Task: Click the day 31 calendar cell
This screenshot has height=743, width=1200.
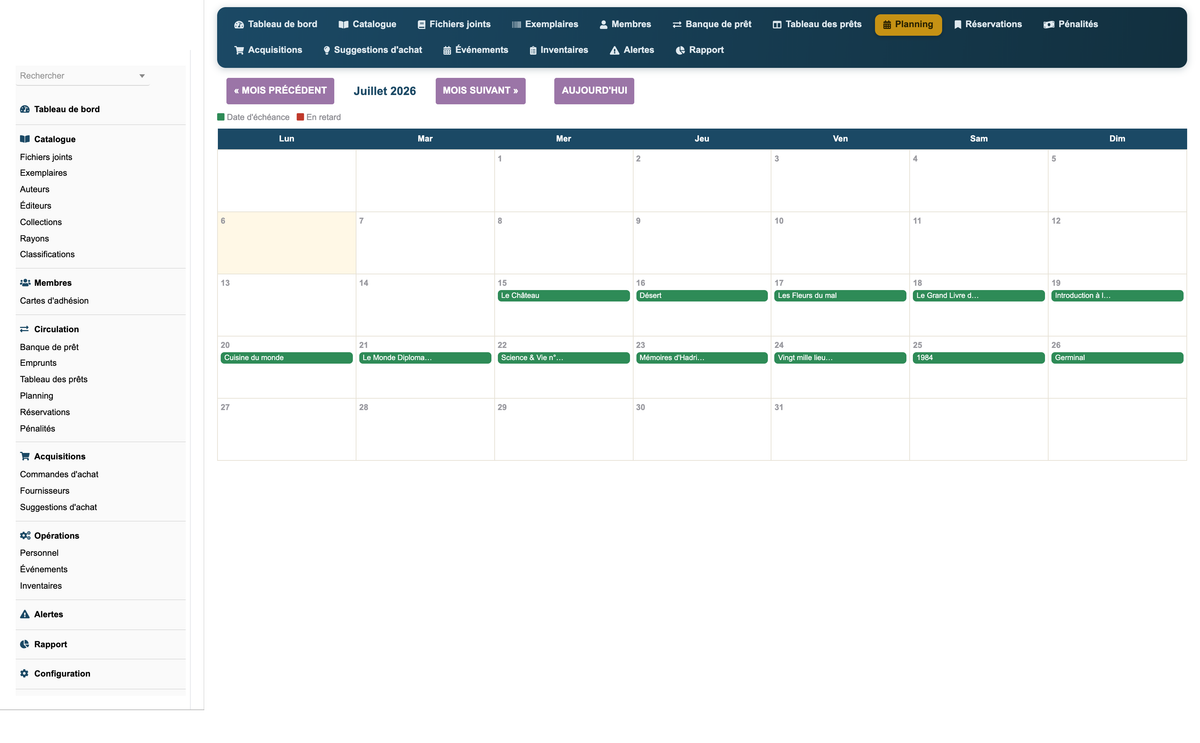Action: (x=840, y=429)
